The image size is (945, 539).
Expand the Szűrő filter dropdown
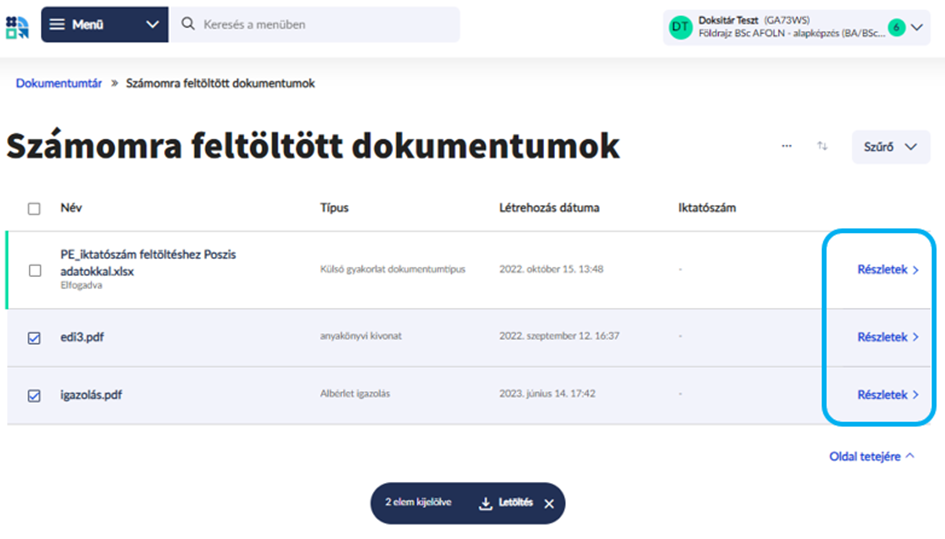[890, 147]
